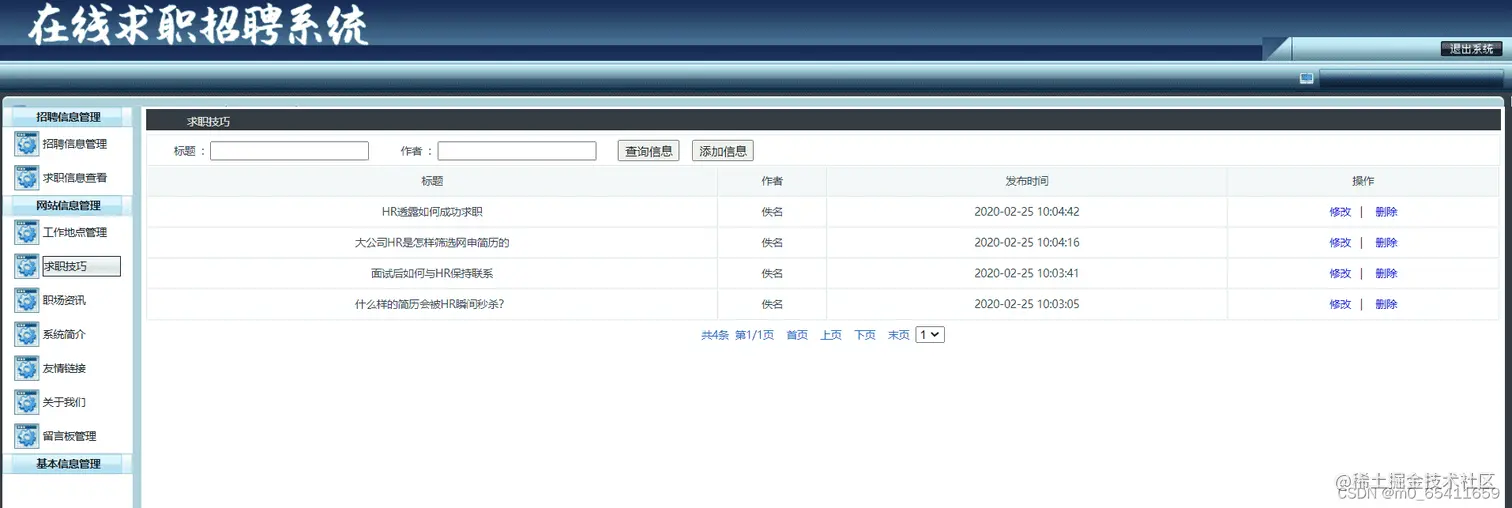This screenshot has height=508, width=1512.
Task: Click the gear icon beside 职场资讯
Action: [x=27, y=301]
